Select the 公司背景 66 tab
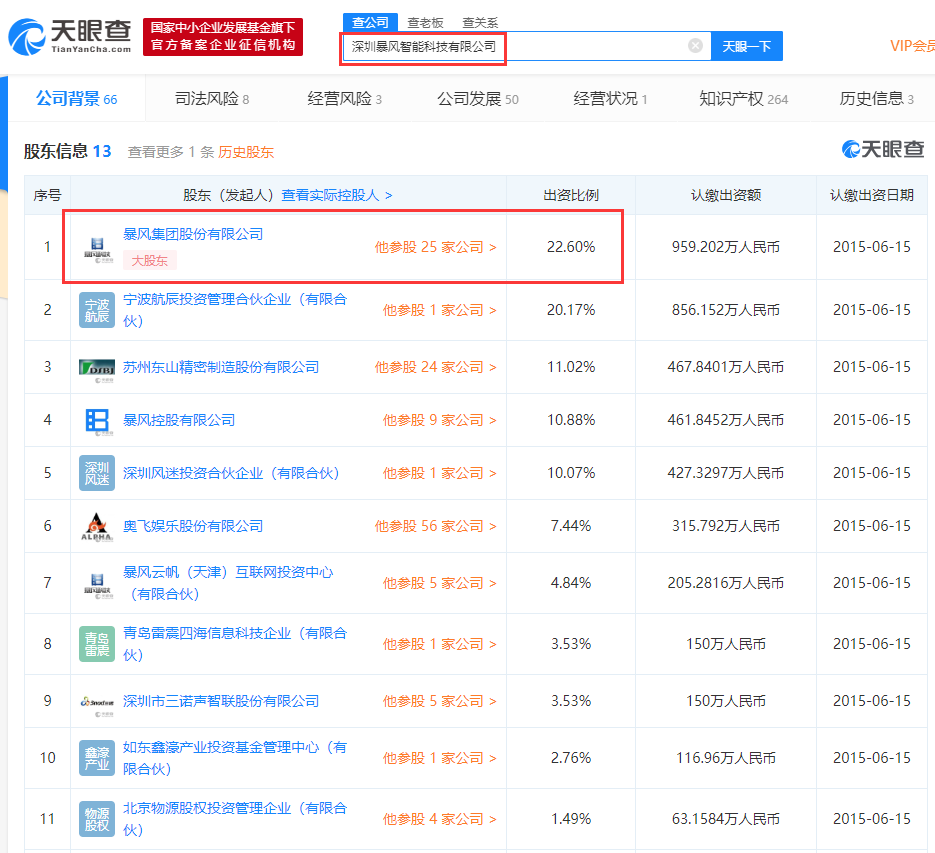The width and height of the screenshot is (935, 853). [x=76, y=98]
